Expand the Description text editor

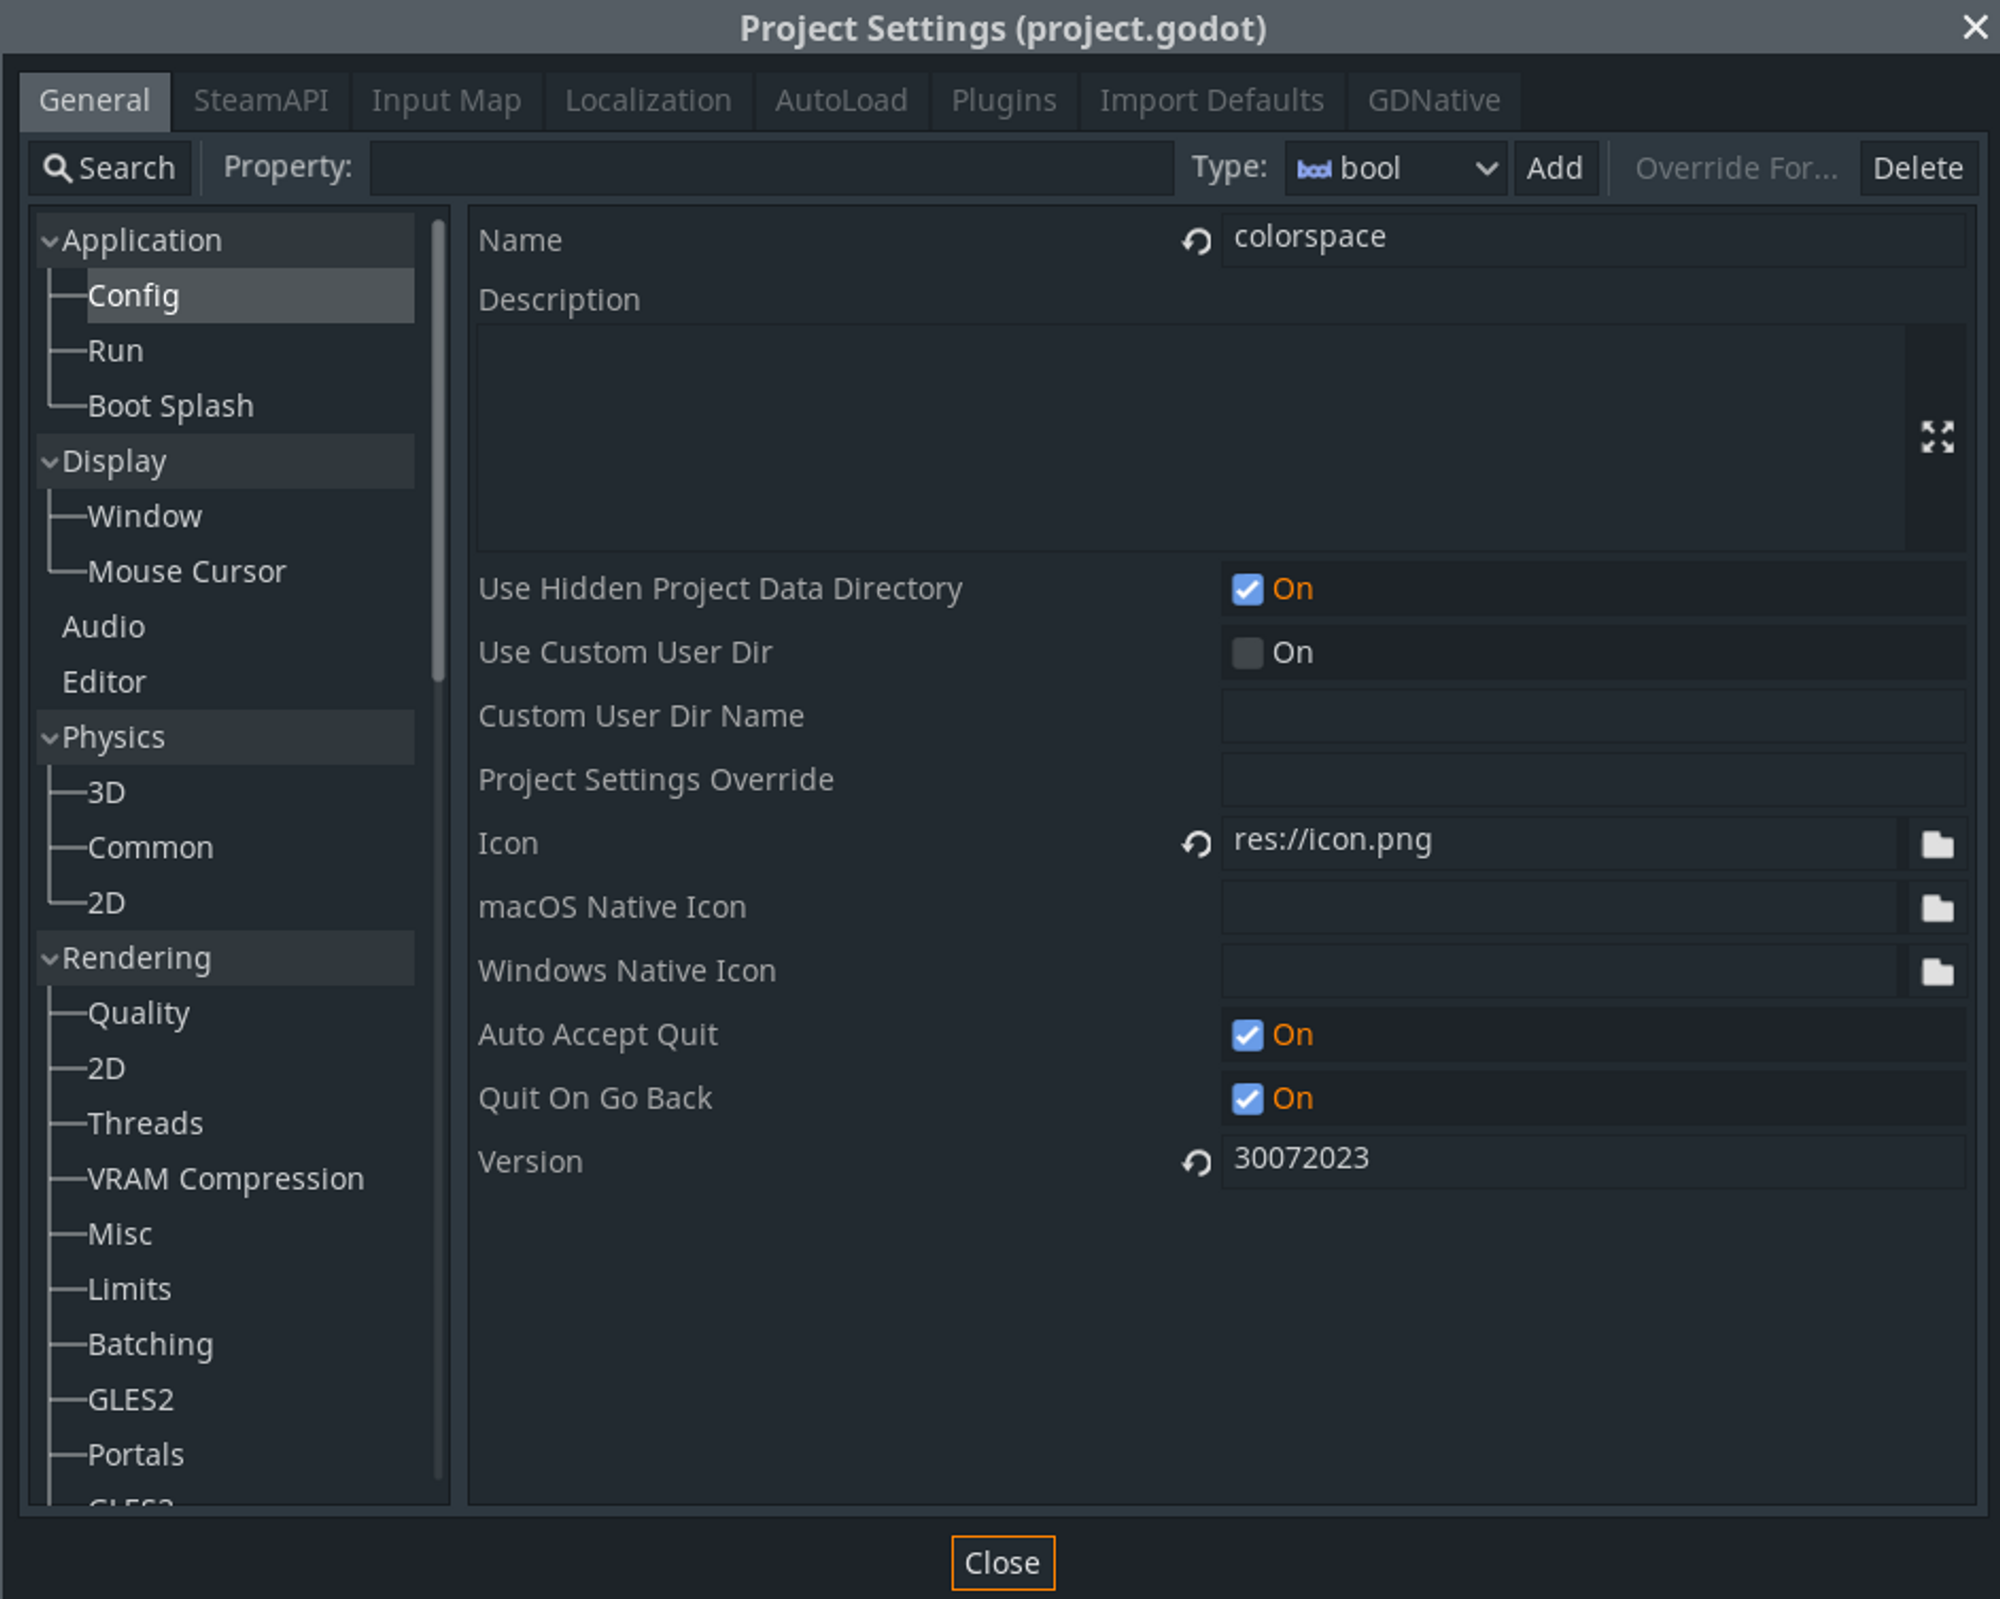[1937, 437]
